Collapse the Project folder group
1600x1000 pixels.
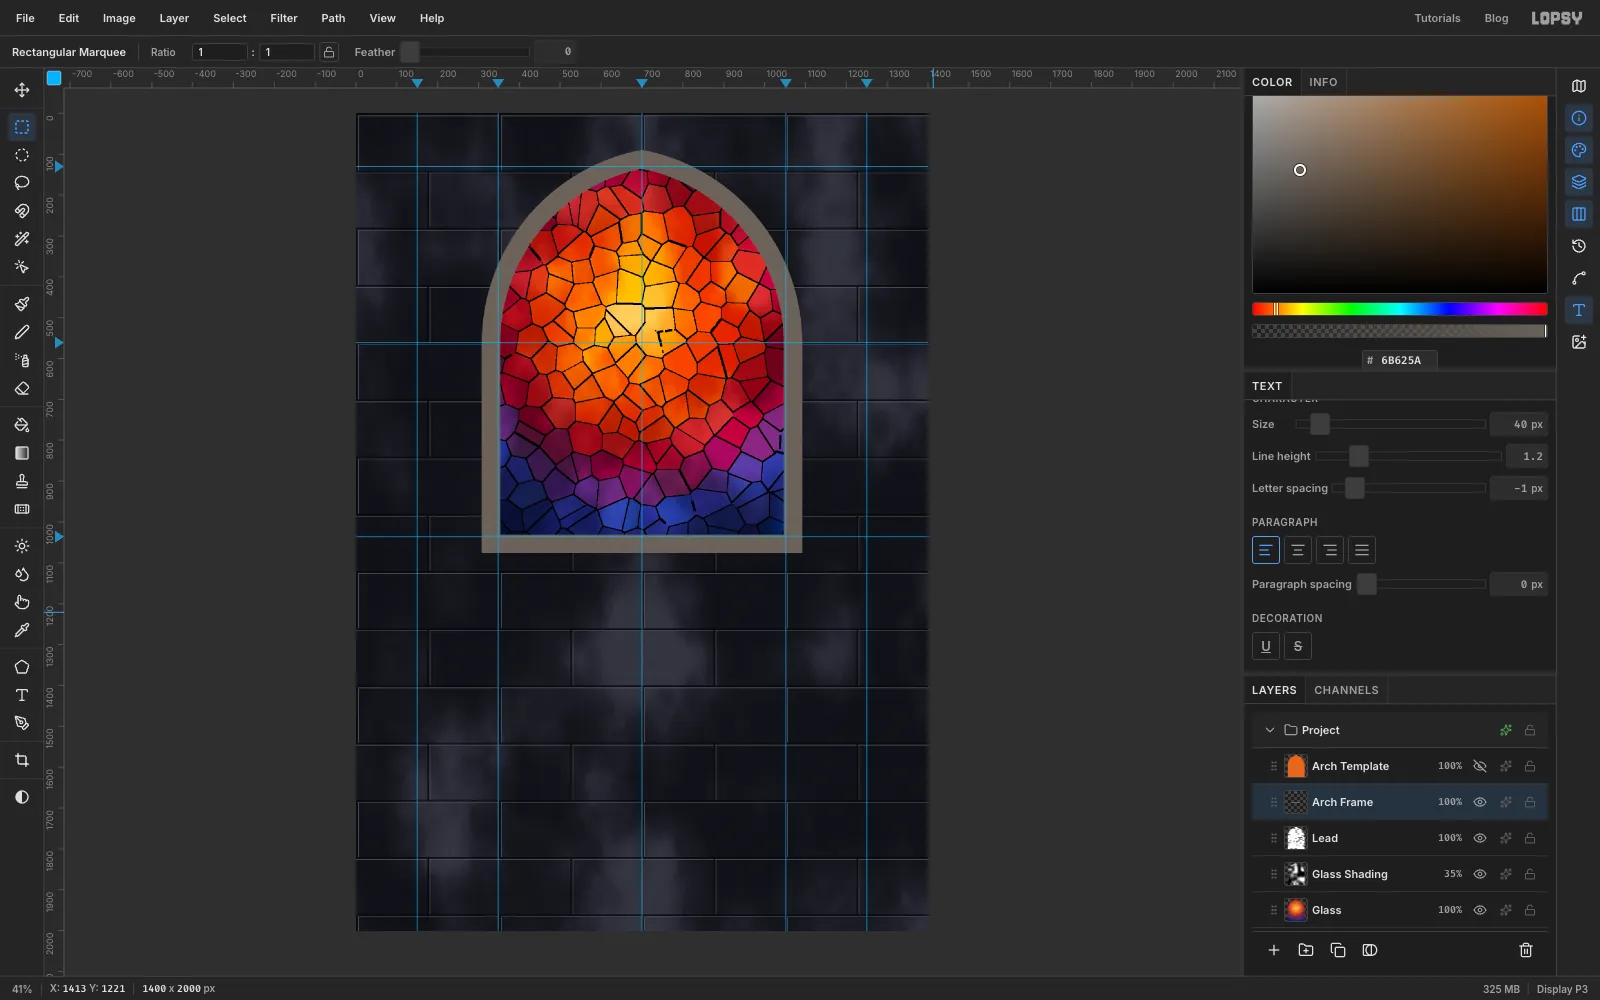click(1270, 730)
